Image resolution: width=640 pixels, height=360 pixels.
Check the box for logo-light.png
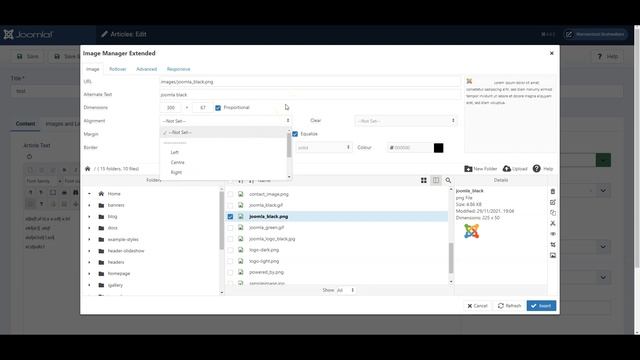click(230, 261)
